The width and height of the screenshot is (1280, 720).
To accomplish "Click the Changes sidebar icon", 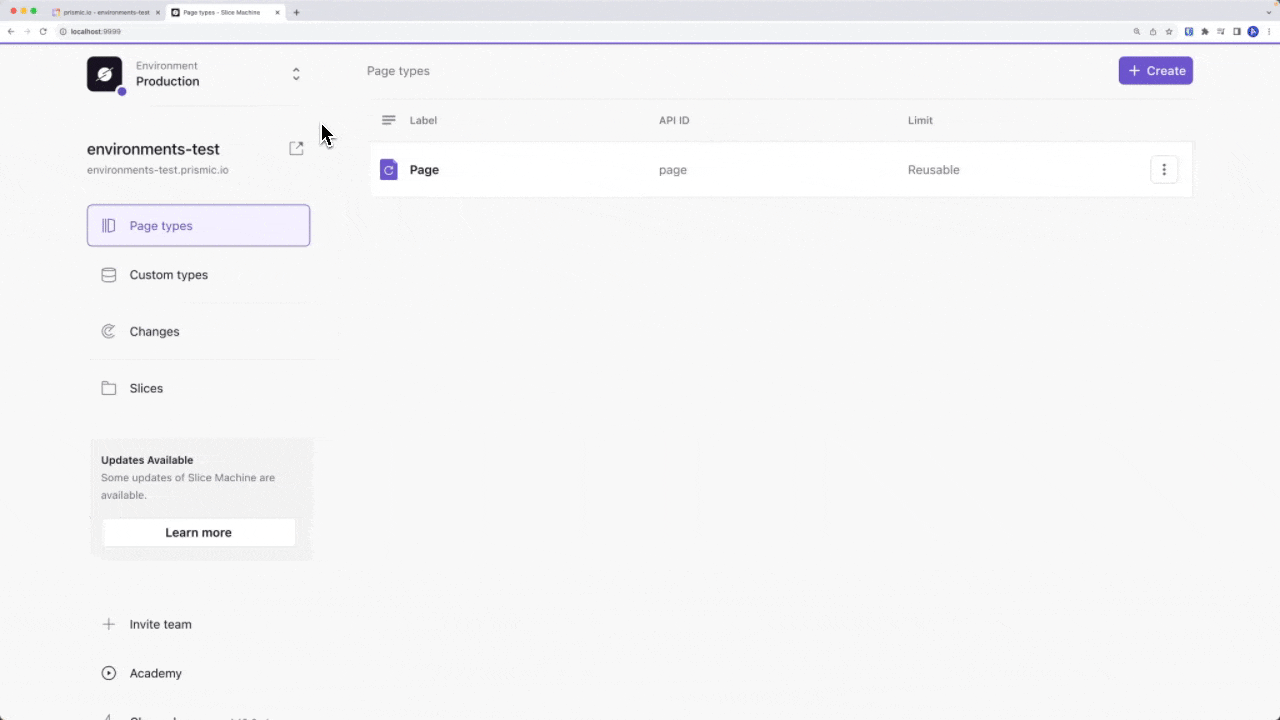I will (x=109, y=332).
